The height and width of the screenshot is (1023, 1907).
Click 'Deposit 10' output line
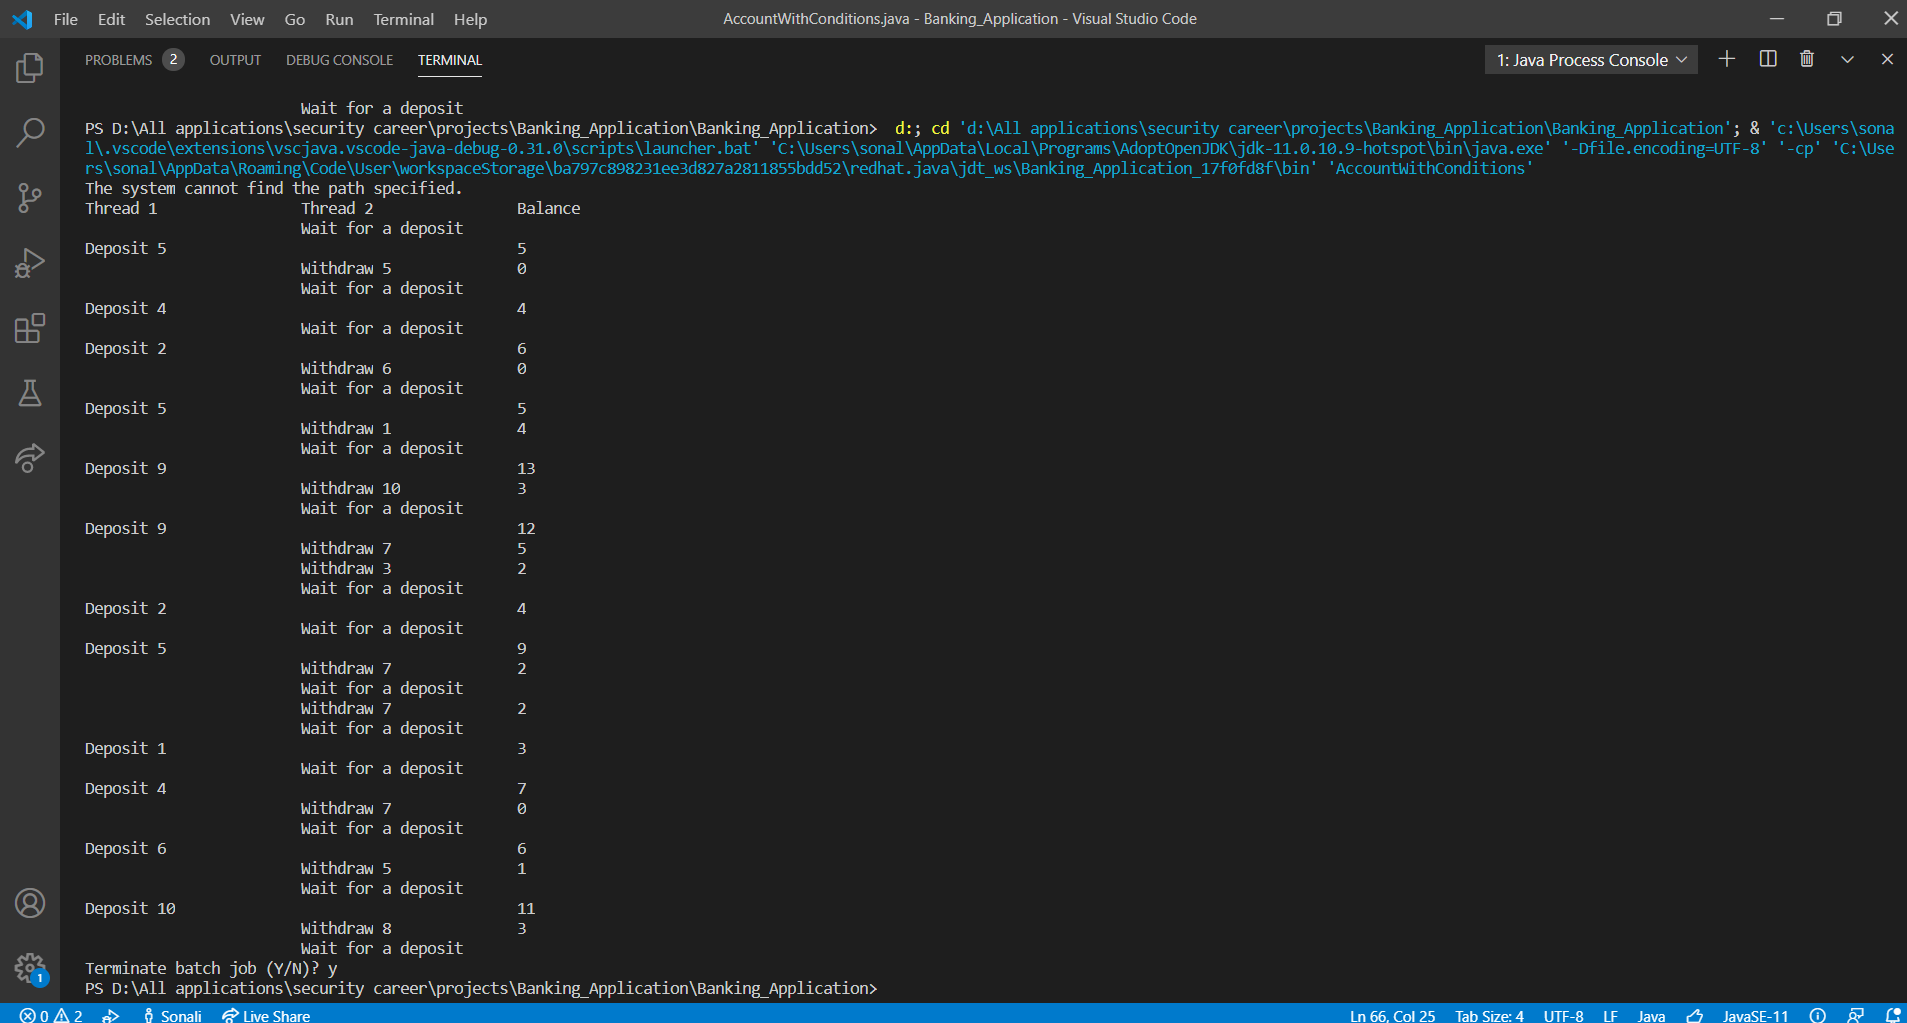(x=130, y=908)
